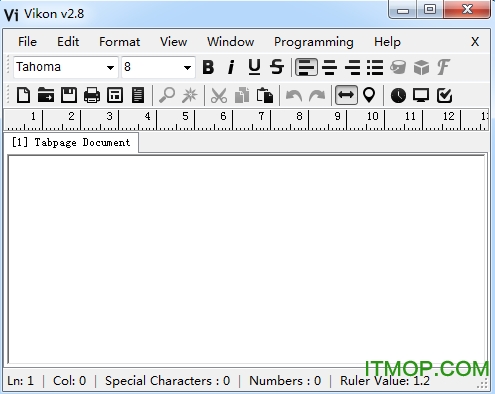Click the magnifier find icon
495x394 pixels.
[167, 95]
